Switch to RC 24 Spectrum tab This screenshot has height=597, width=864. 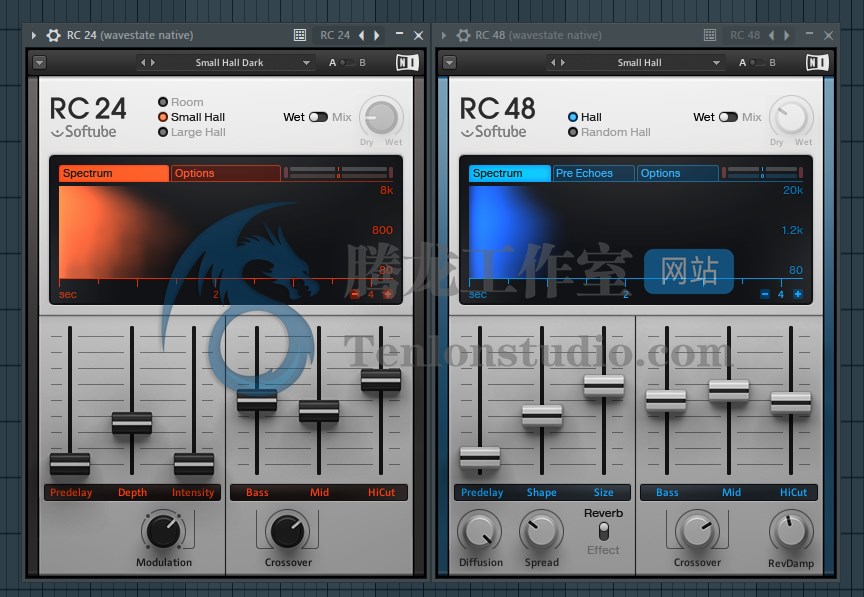coord(114,173)
